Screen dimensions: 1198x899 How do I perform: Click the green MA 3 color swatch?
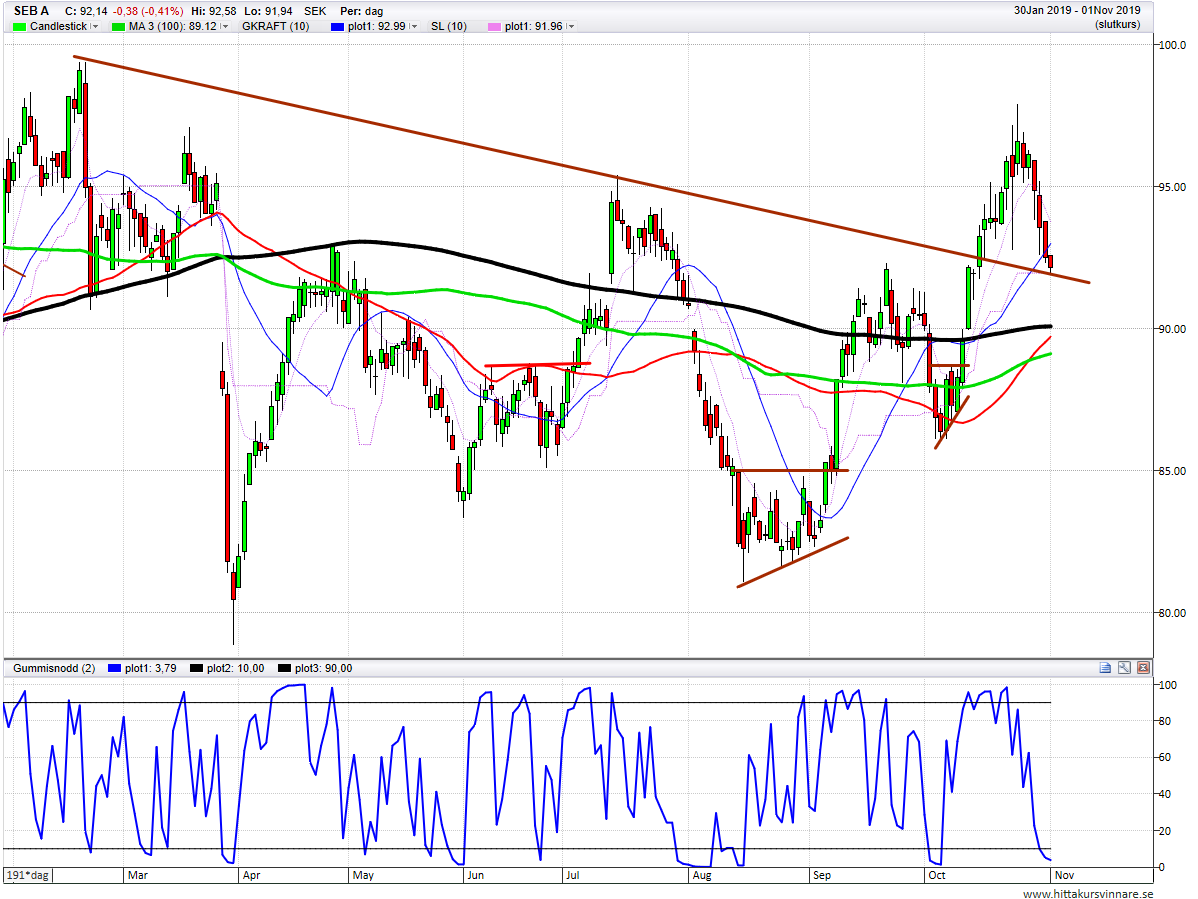[x=118, y=27]
